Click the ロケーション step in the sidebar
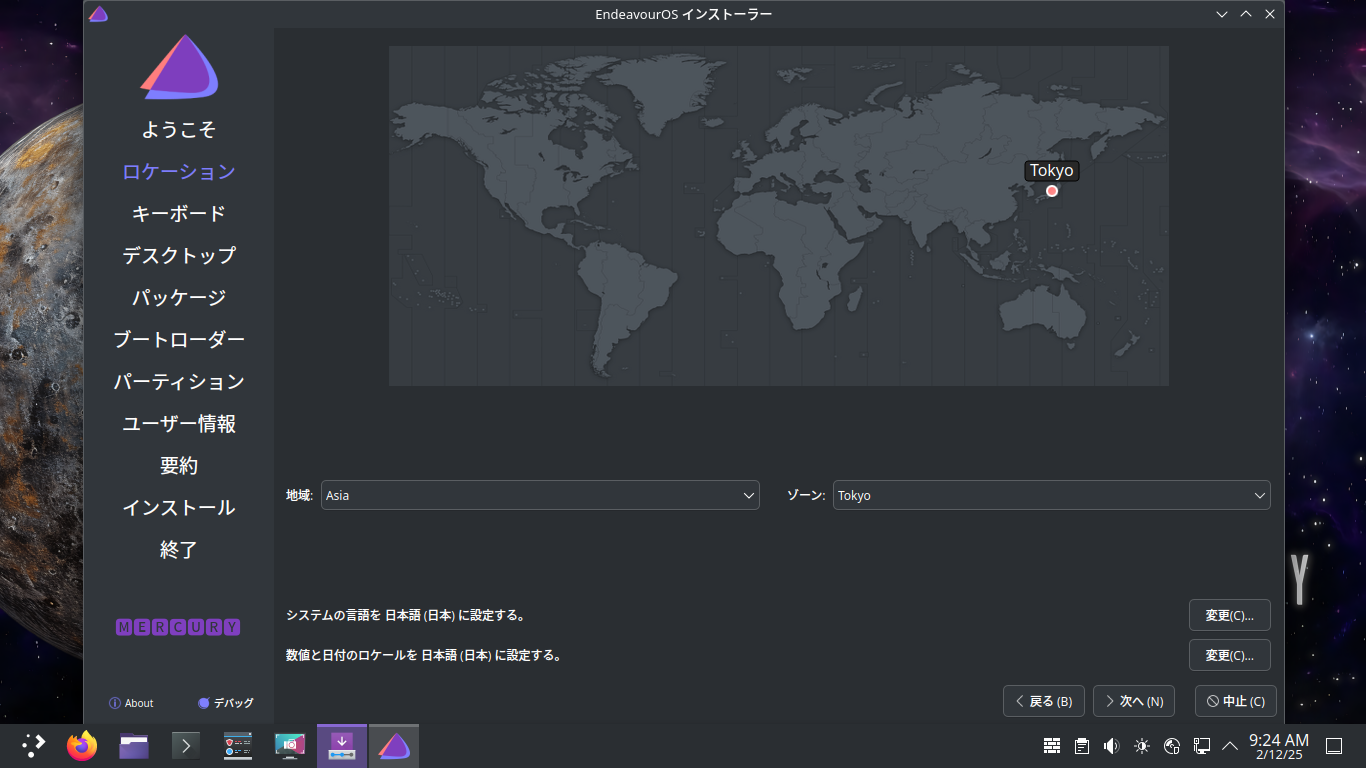The width and height of the screenshot is (1366, 768). click(179, 172)
